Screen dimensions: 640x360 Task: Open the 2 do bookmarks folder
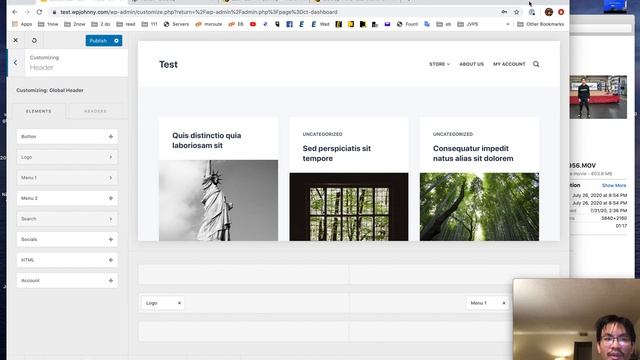tap(101, 24)
